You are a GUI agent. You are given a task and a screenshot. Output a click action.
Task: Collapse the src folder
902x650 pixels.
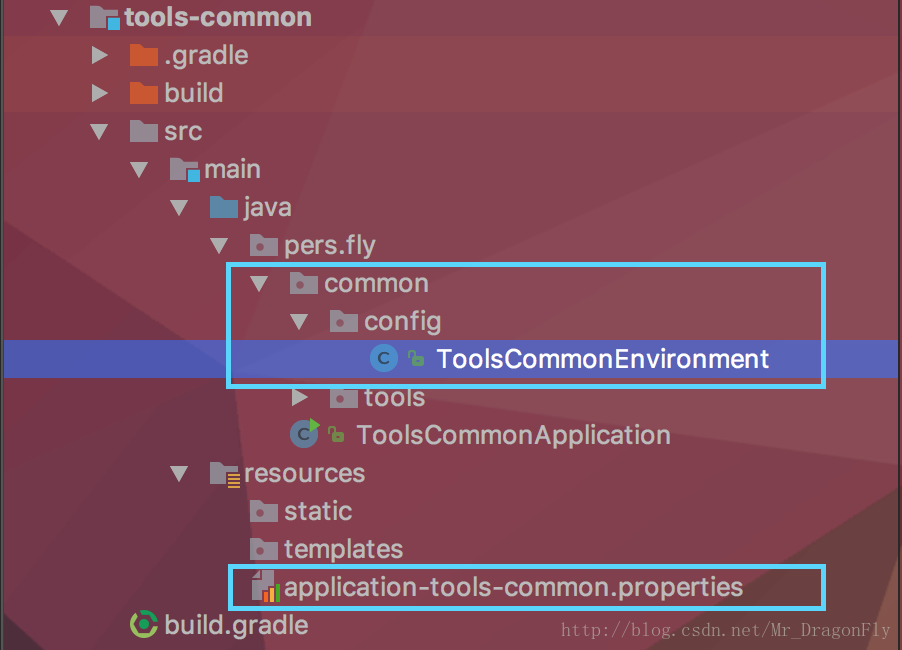point(100,132)
